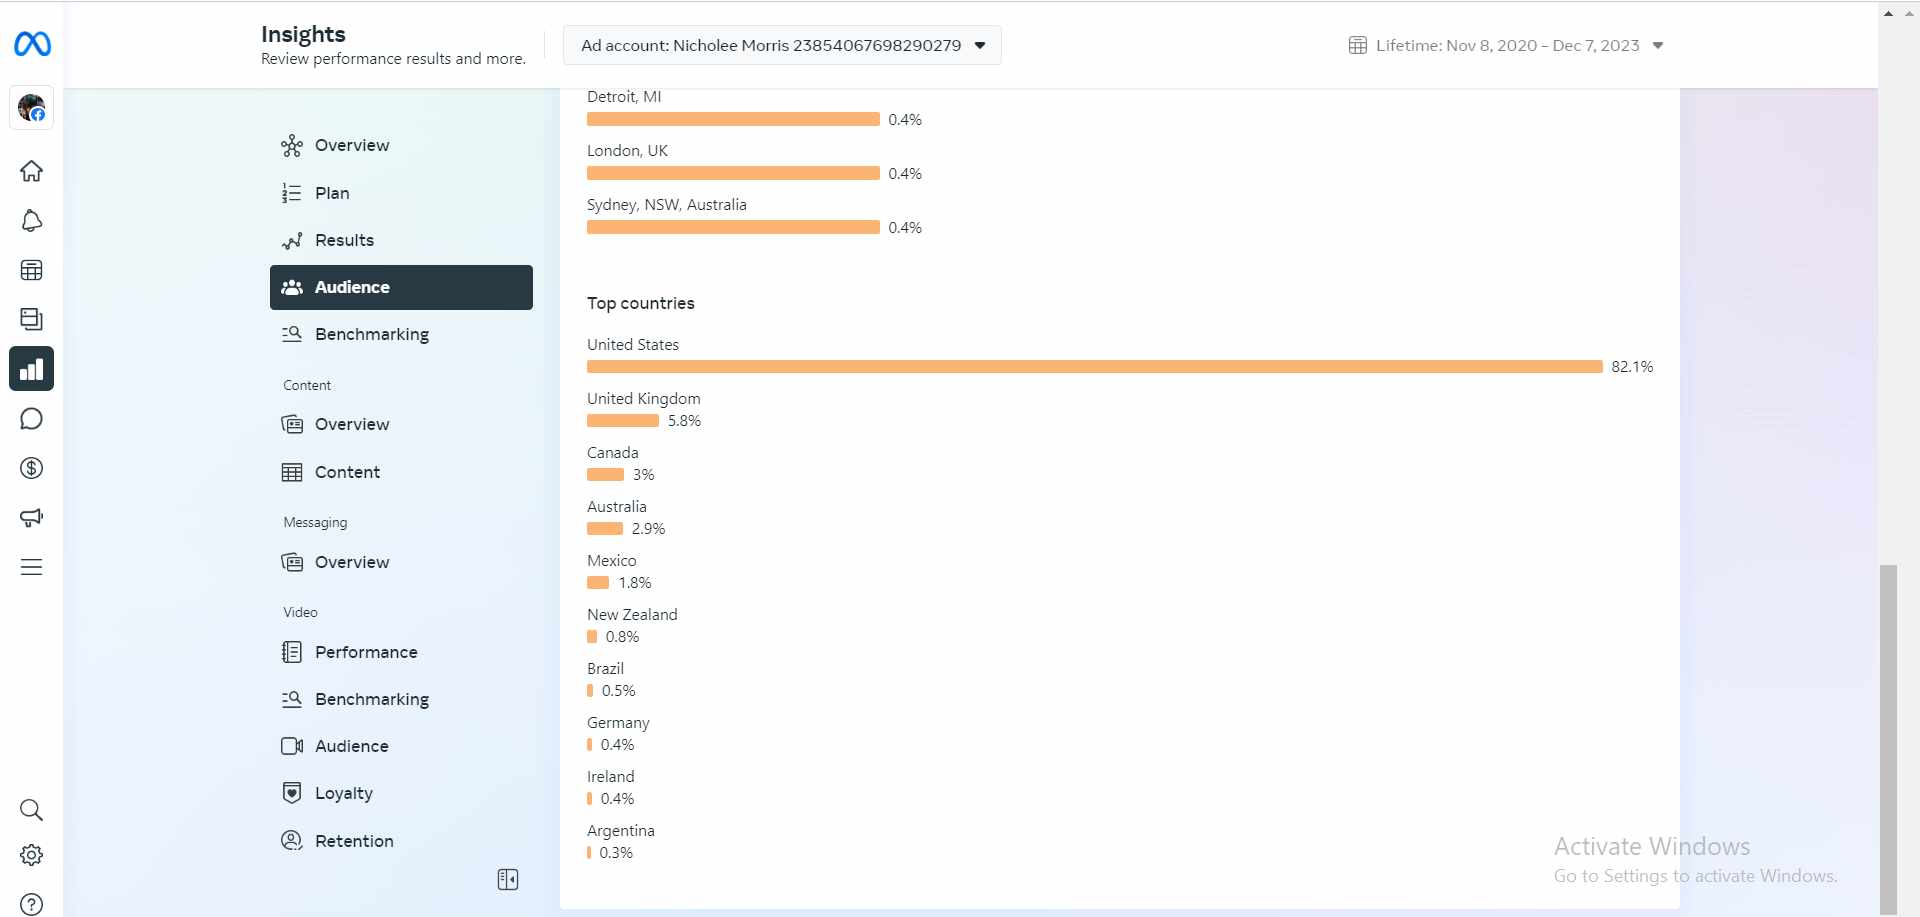The height and width of the screenshot is (917, 1920).
Task: Open Notifications bell icon
Action: pyautogui.click(x=32, y=221)
